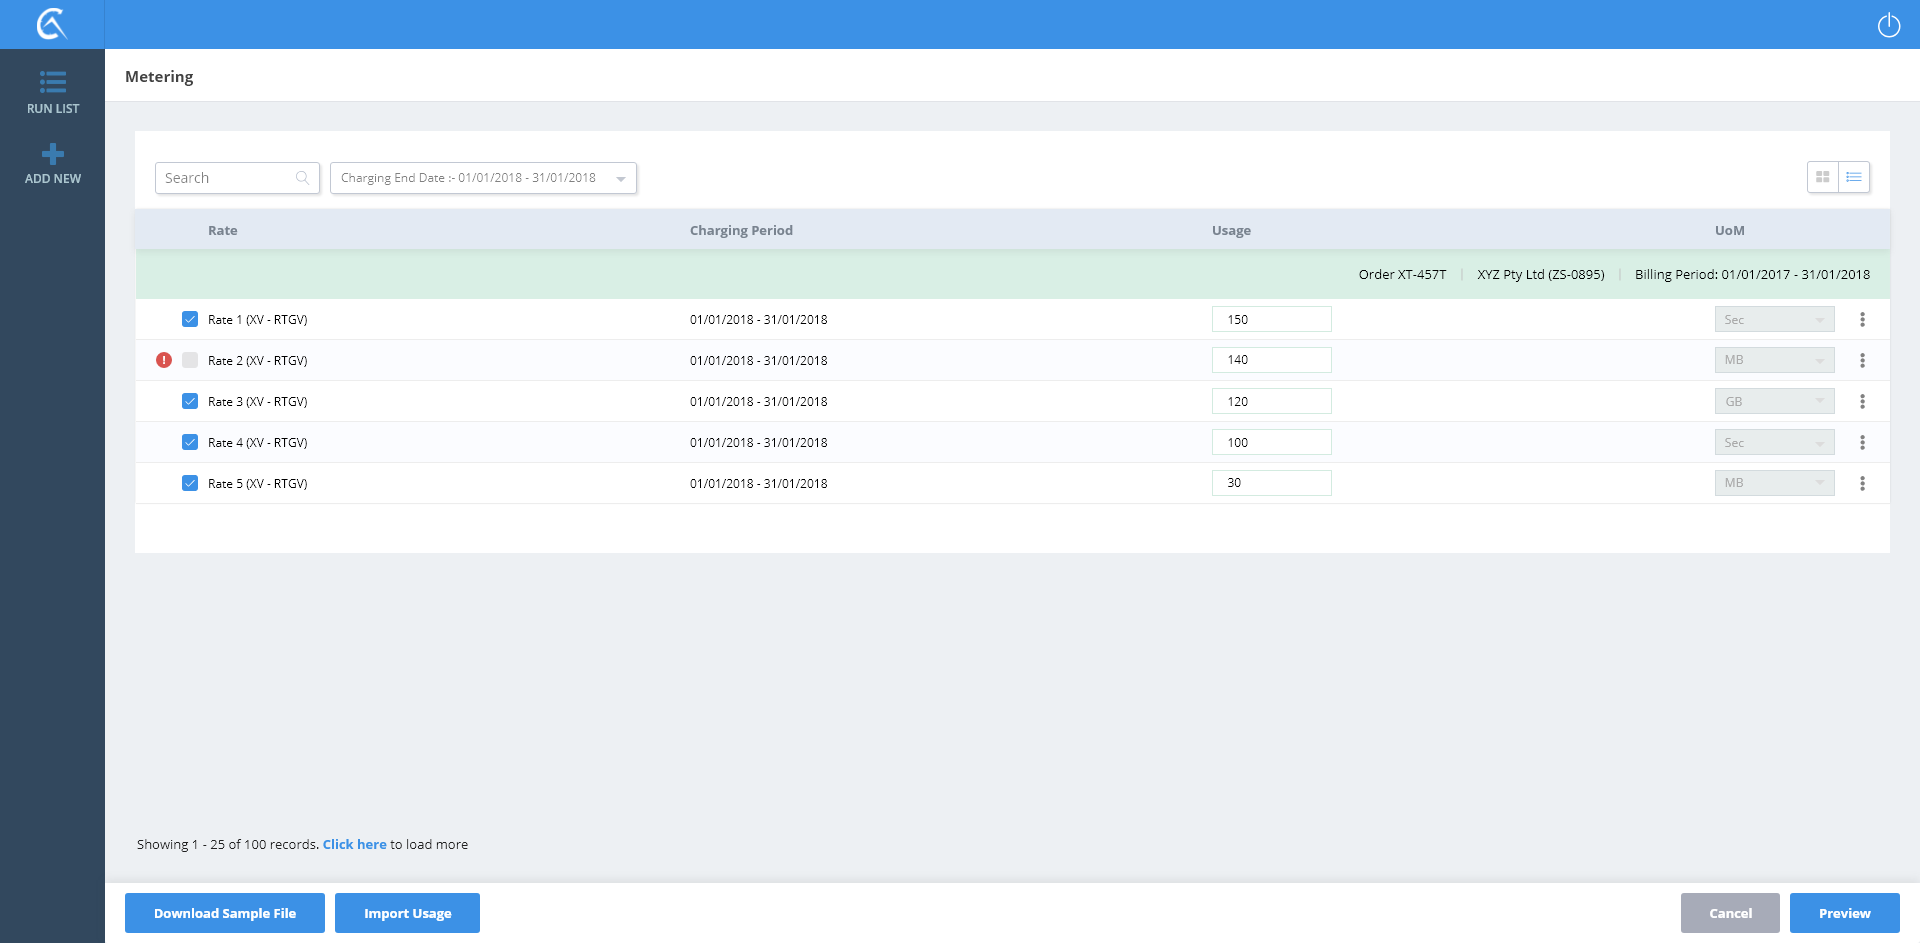Expand the UoM dropdown for Rate 3
1920x943 pixels.
point(1774,402)
